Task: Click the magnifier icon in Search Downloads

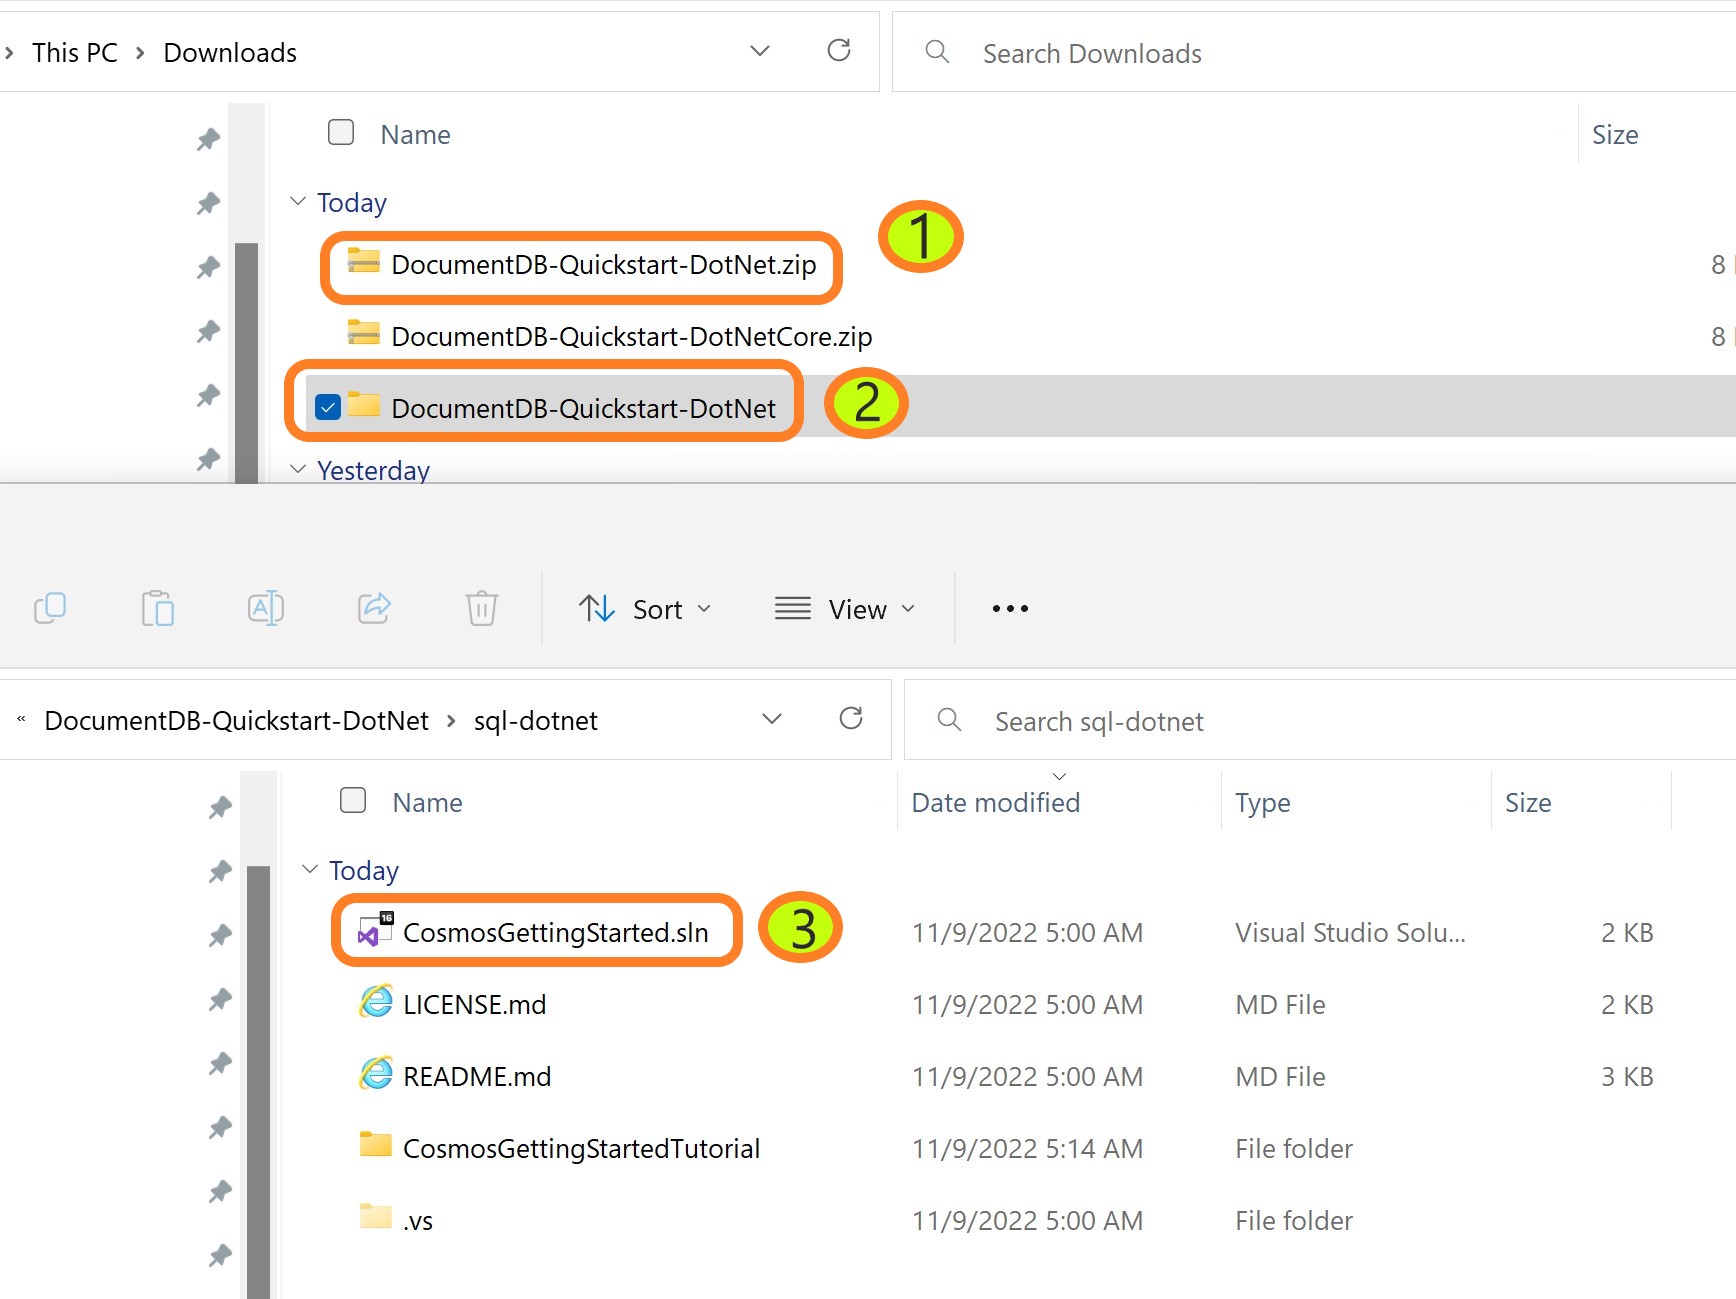Action: 937,51
